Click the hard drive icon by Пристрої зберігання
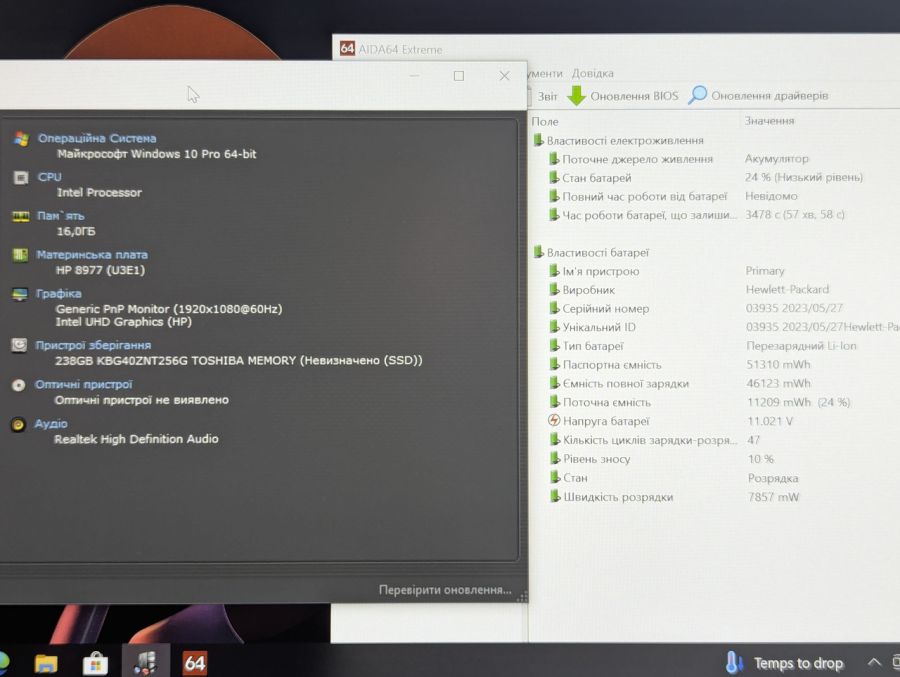This screenshot has width=900, height=677. point(19,345)
